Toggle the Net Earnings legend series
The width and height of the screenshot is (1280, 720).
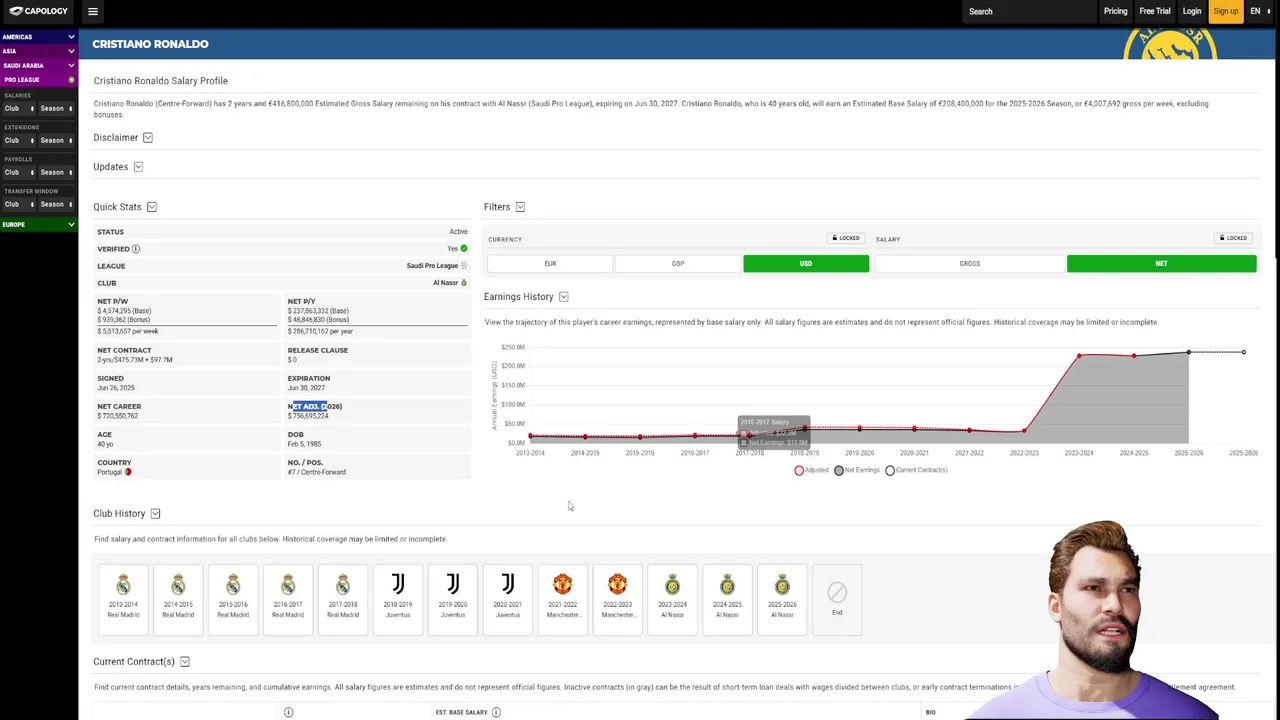pos(857,470)
